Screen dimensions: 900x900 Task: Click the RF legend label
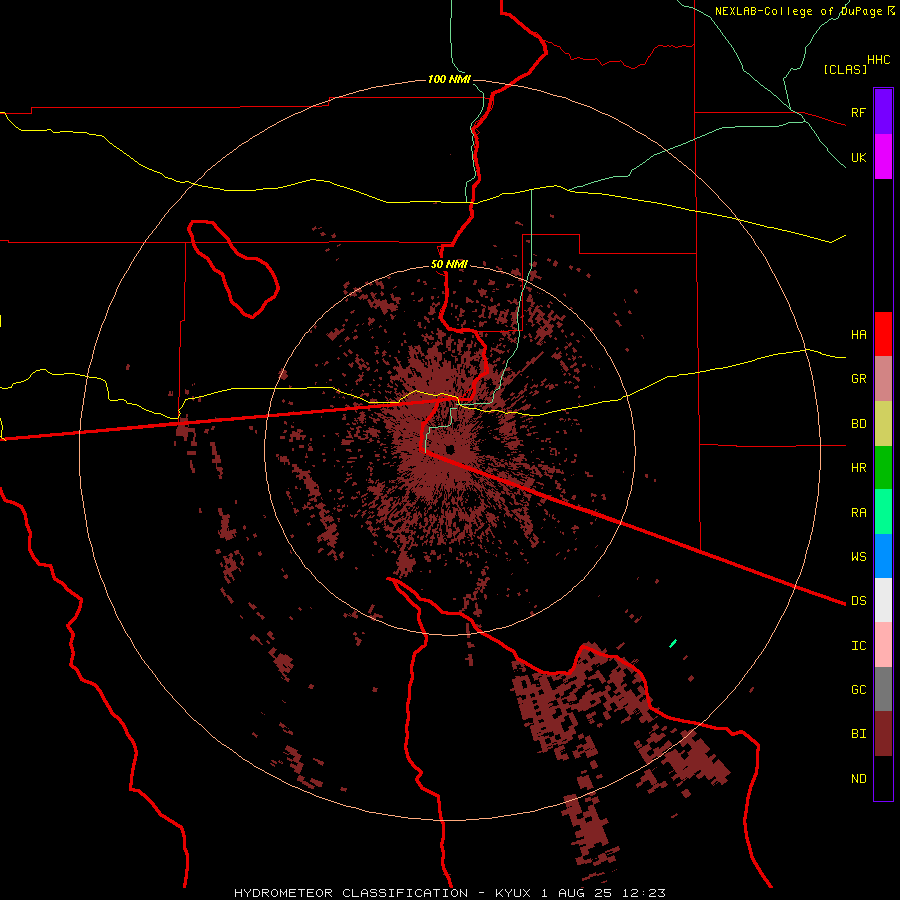(x=858, y=112)
